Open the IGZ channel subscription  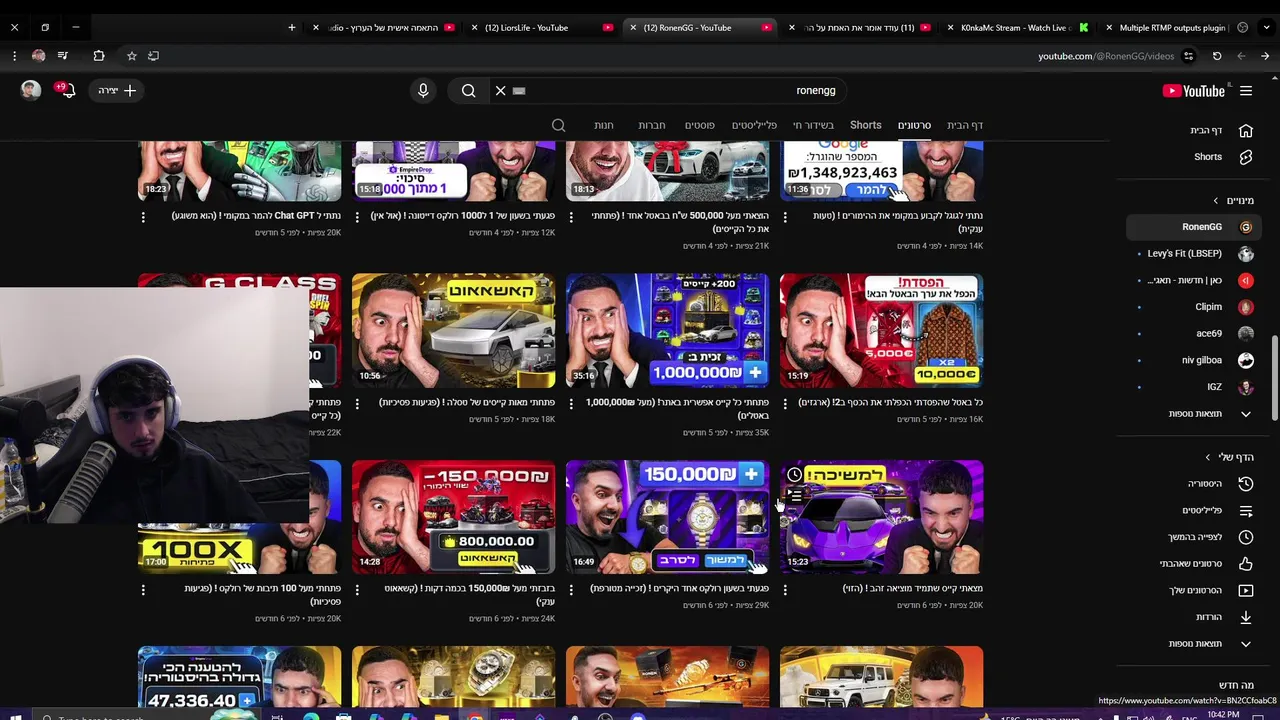click(1194, 387)
